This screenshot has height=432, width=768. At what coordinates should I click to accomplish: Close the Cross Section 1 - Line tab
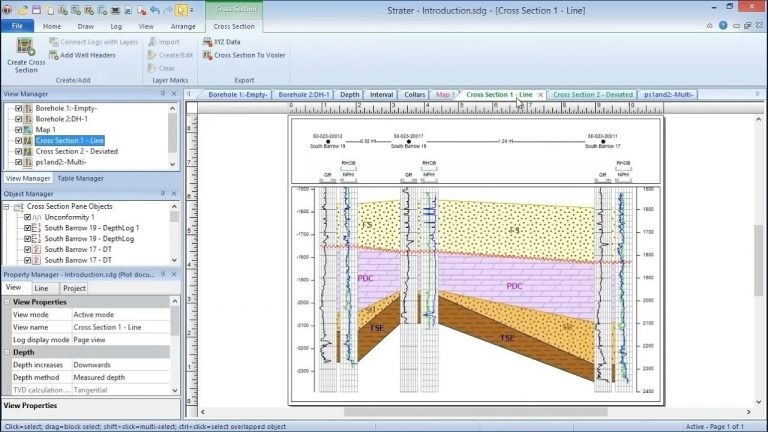(541, 95)
